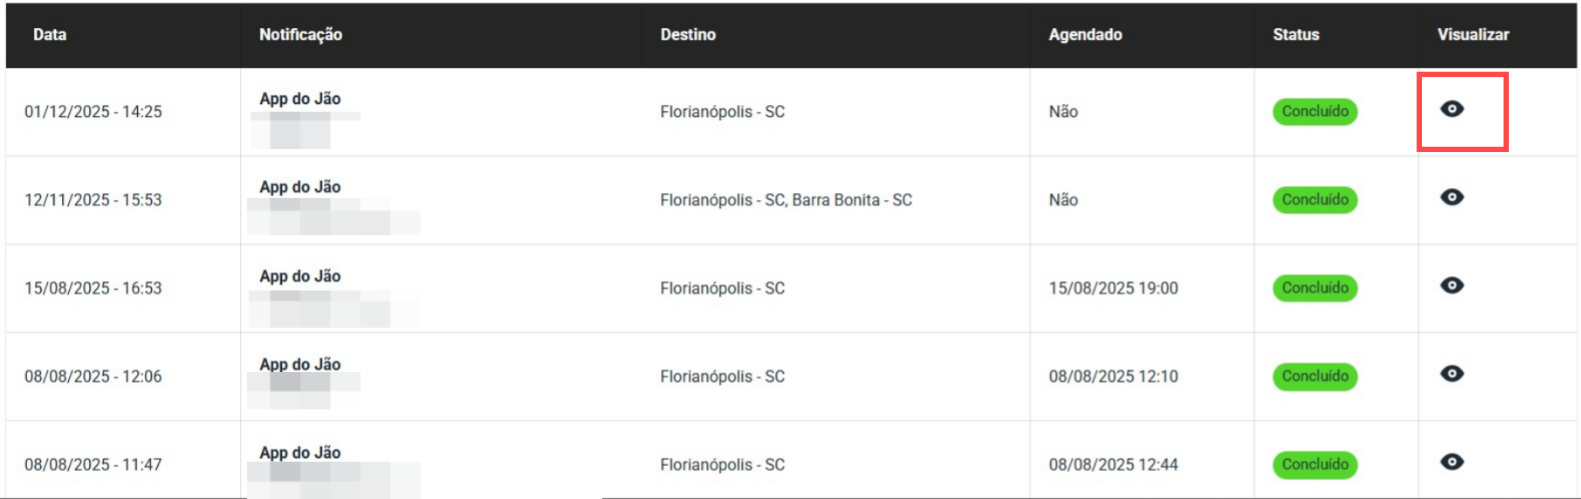The image size is (1581, 499).
Task: Open eye icon for 12/11/2025 notification
Action: [x=1452, y=197]
